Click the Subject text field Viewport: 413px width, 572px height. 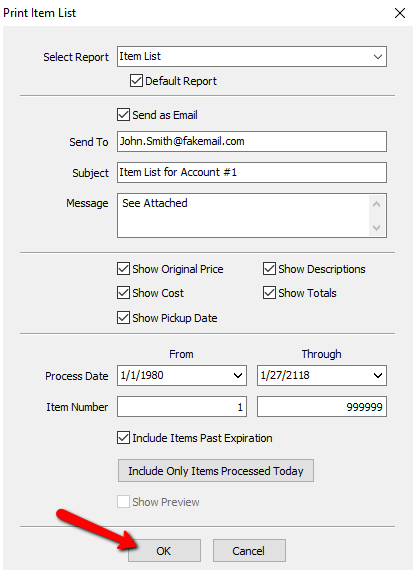[252, 173]
